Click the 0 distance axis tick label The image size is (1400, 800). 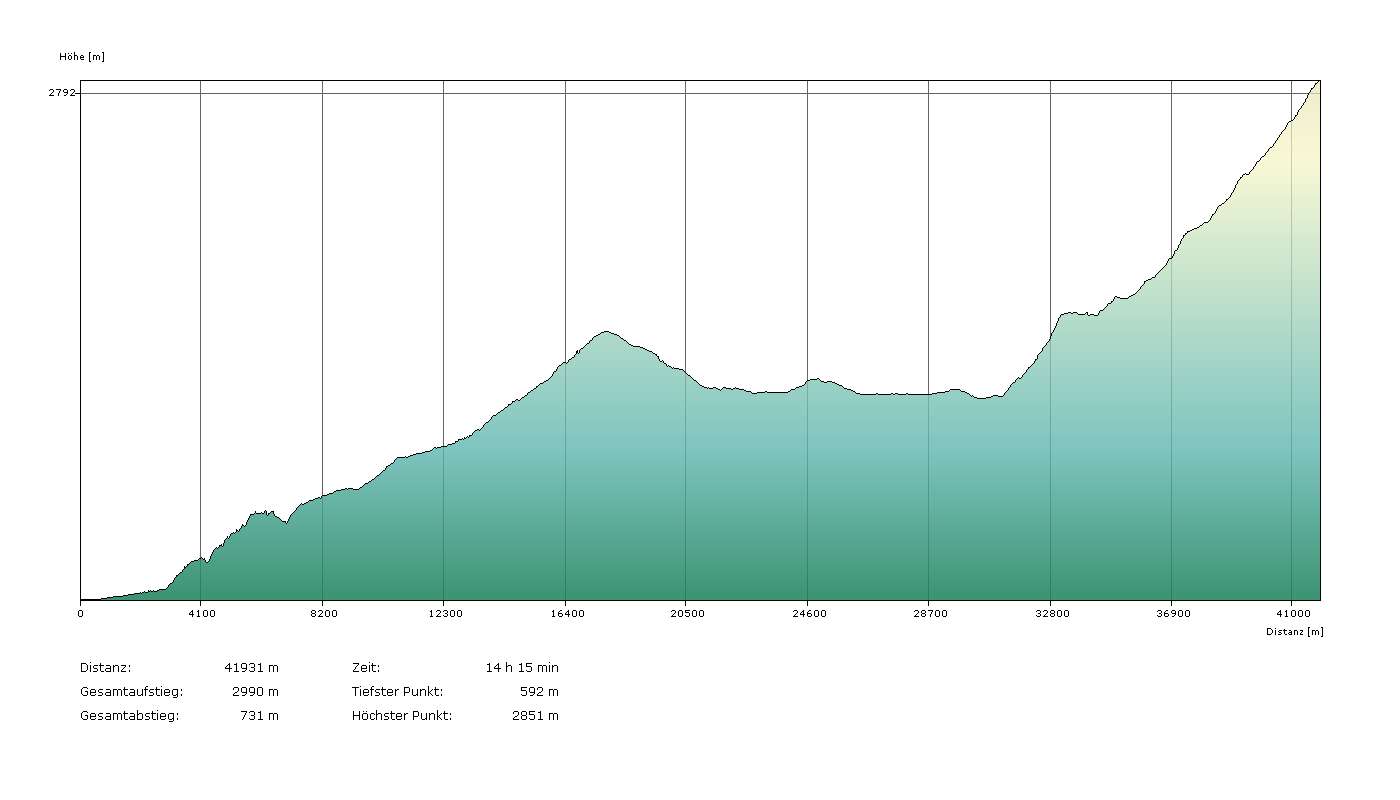point(80,614)
